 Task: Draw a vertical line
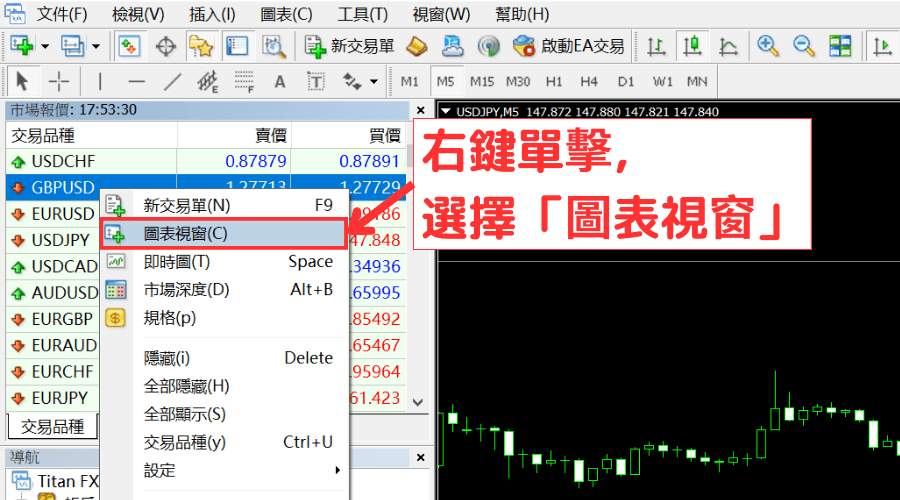pyautogui.click(x=100, y=82)
